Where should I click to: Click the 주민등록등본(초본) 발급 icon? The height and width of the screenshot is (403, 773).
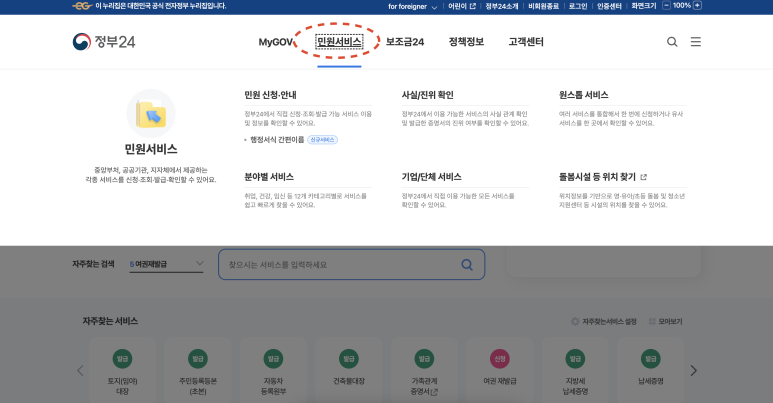[x=198, y=359]
